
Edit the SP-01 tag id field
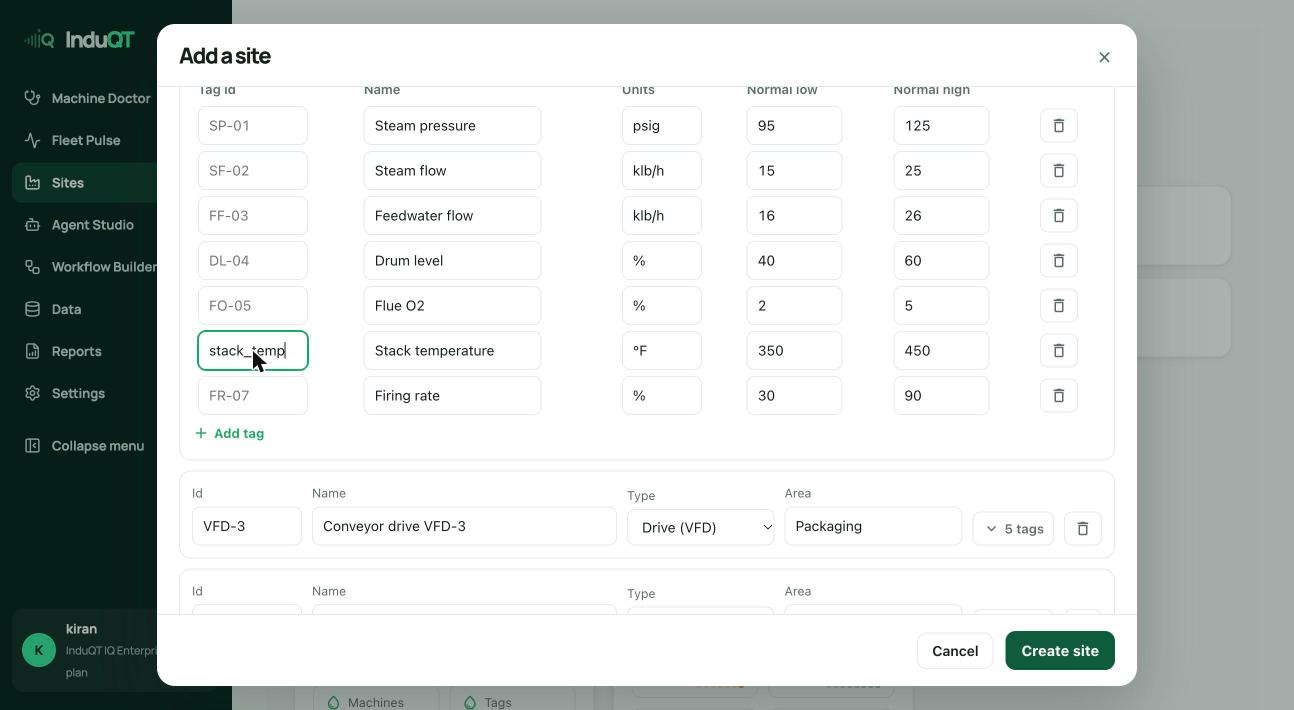[253, 126]
